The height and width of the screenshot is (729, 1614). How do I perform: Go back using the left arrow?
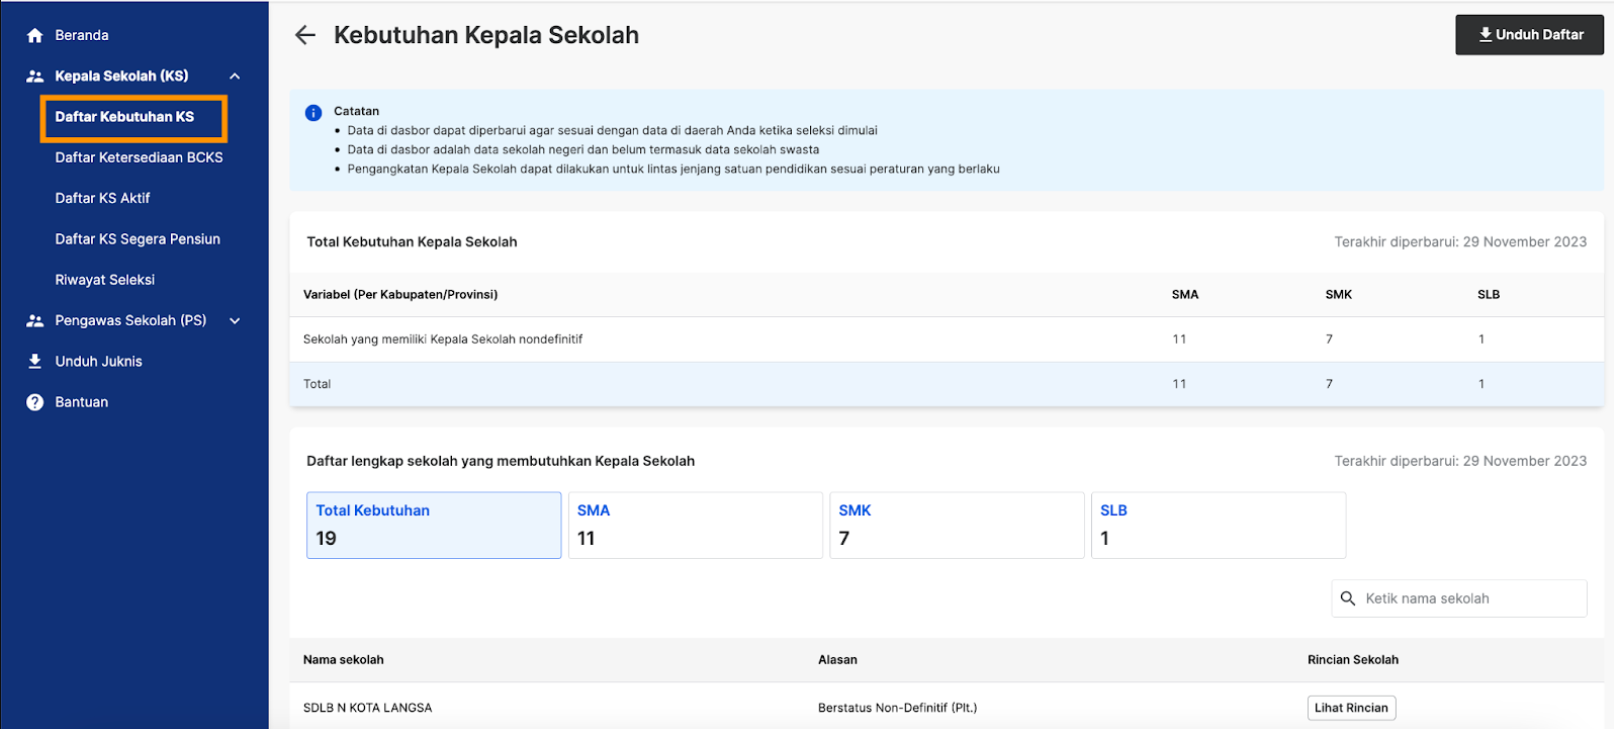pos(305,35)
